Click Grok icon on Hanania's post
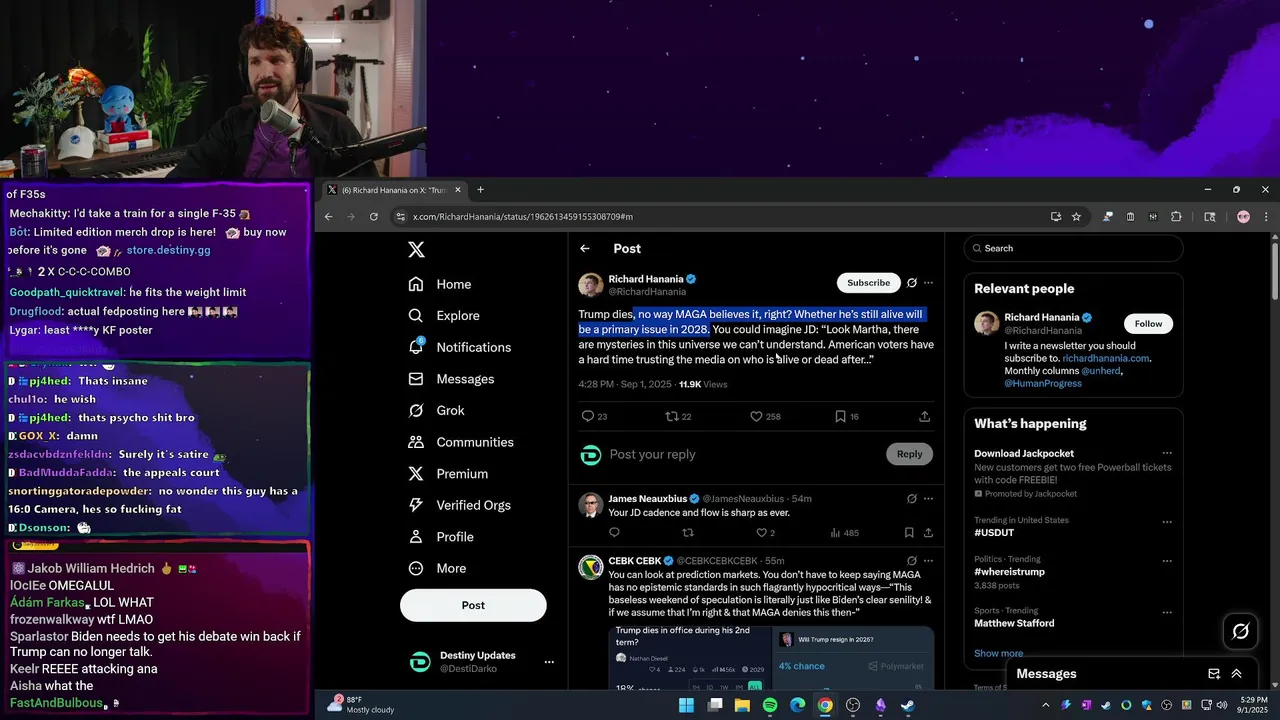1280x720 pixels. (911, 283)
